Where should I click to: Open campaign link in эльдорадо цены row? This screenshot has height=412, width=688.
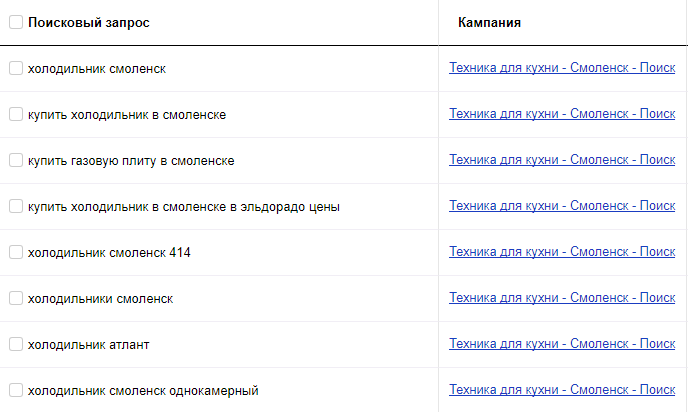[562, 206]
